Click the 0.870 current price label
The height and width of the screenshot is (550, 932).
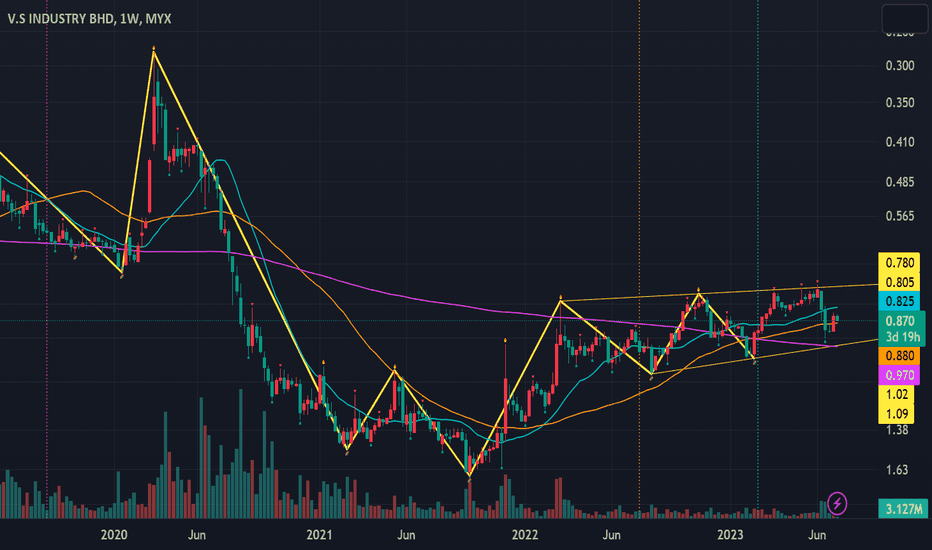pyautogui.click(x=901, y=321)
